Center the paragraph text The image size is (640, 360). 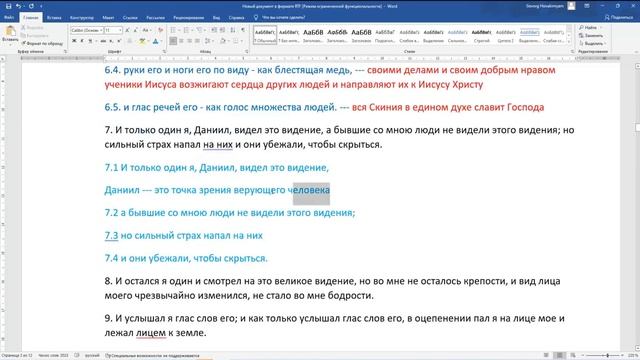pos(181,41)
